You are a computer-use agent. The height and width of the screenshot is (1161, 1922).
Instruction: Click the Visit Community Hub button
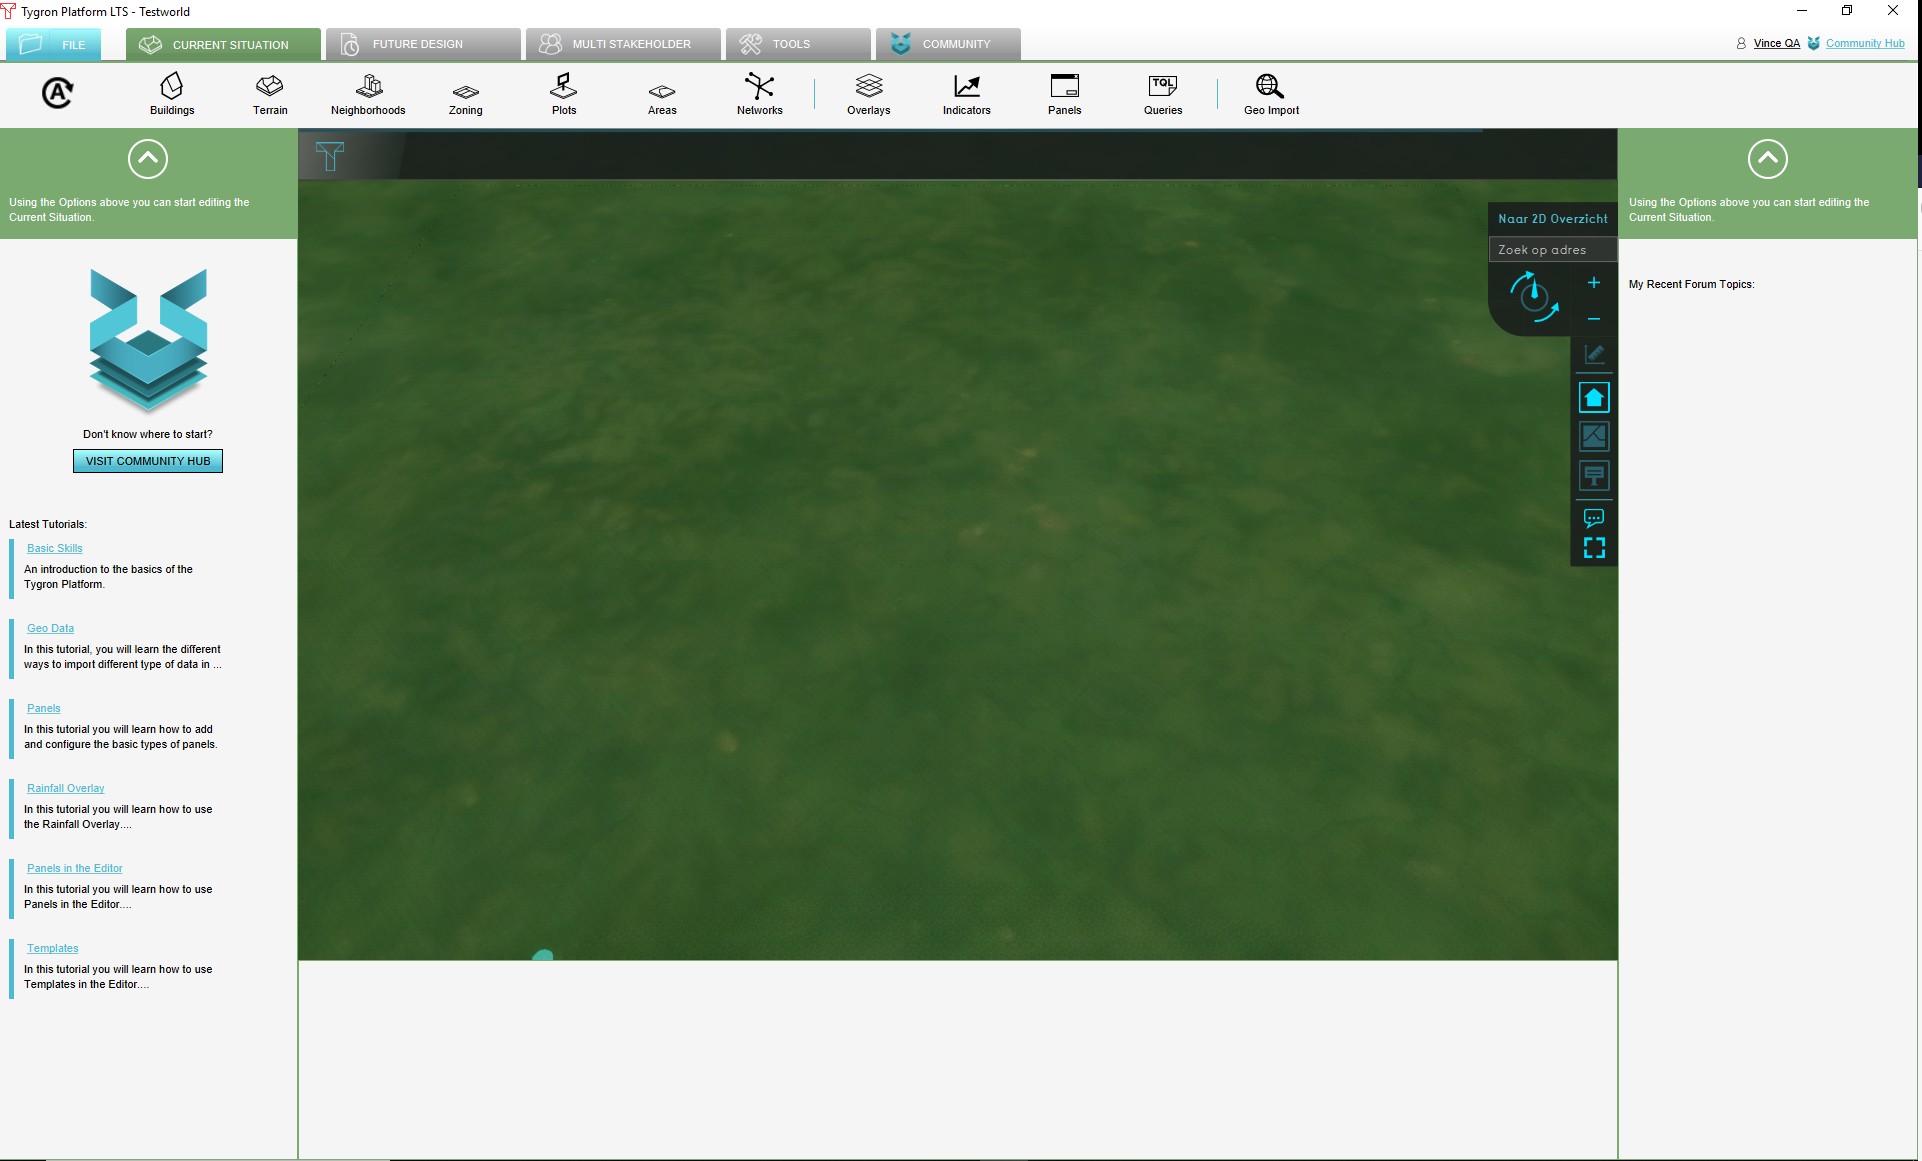coord(148,461)
